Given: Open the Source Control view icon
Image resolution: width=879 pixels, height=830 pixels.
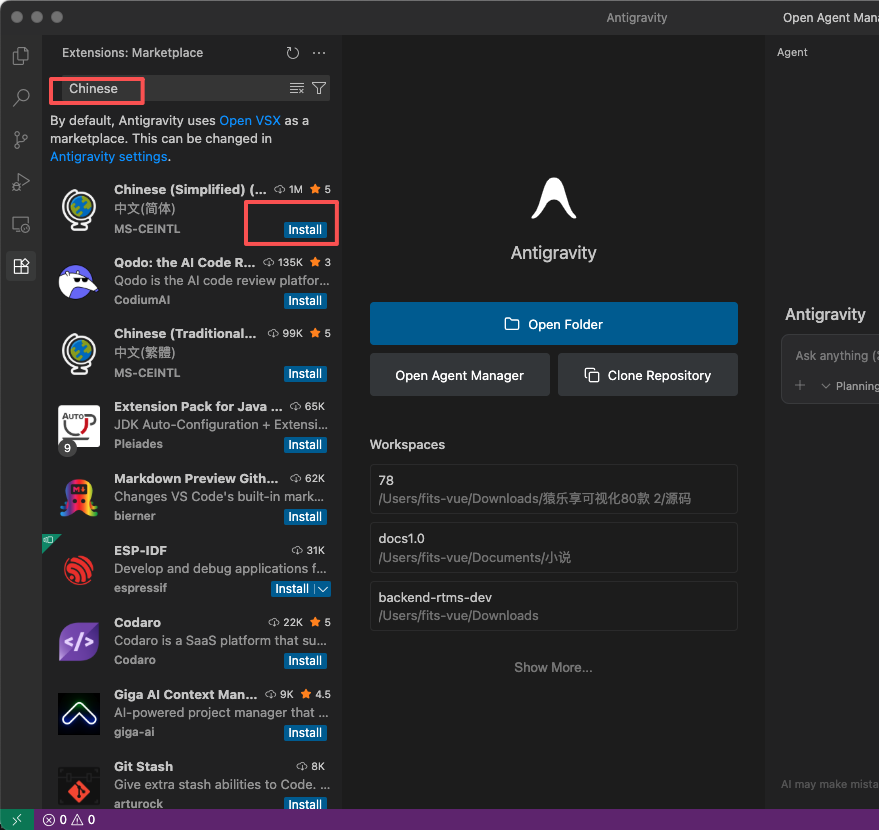Looking at the screenshot, I should click(x=21, y=140).
